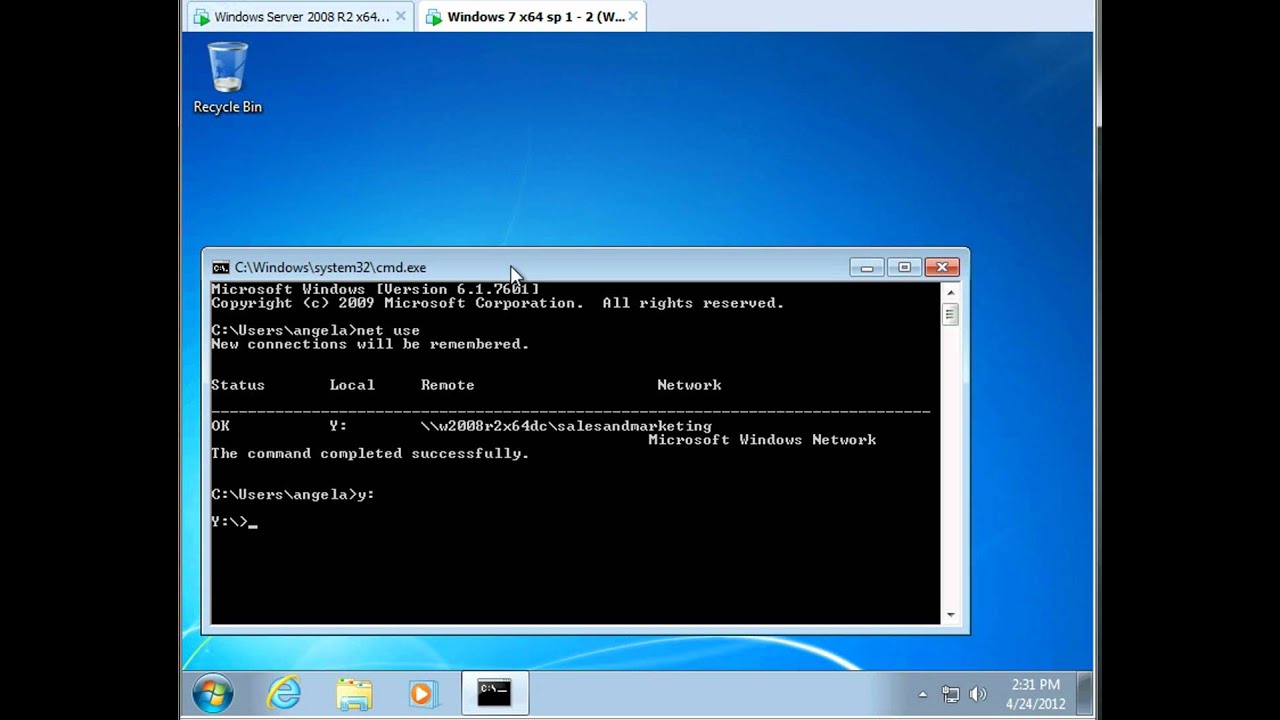Close the Windows Server 2008 R2 tab
The image size is (1280, 720).
coord(401,17)
